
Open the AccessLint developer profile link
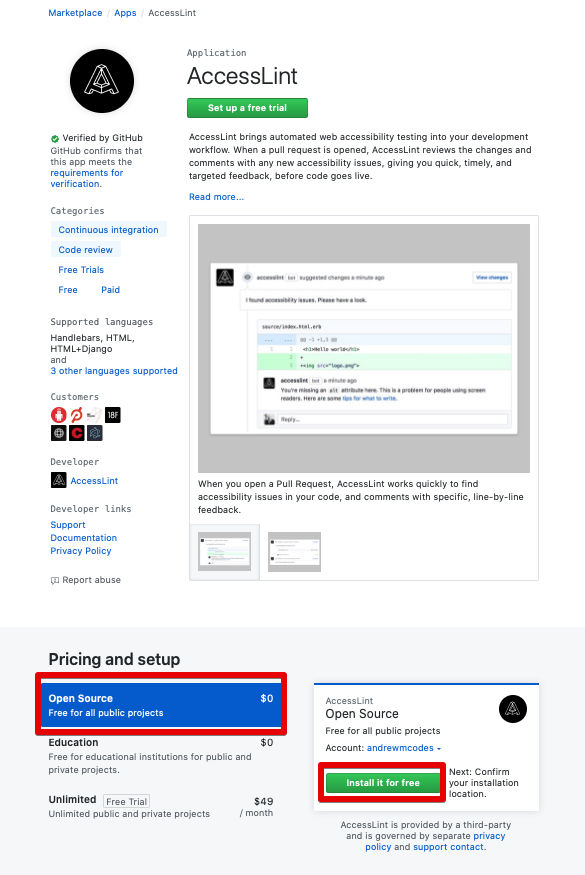[x=94, y=480]
